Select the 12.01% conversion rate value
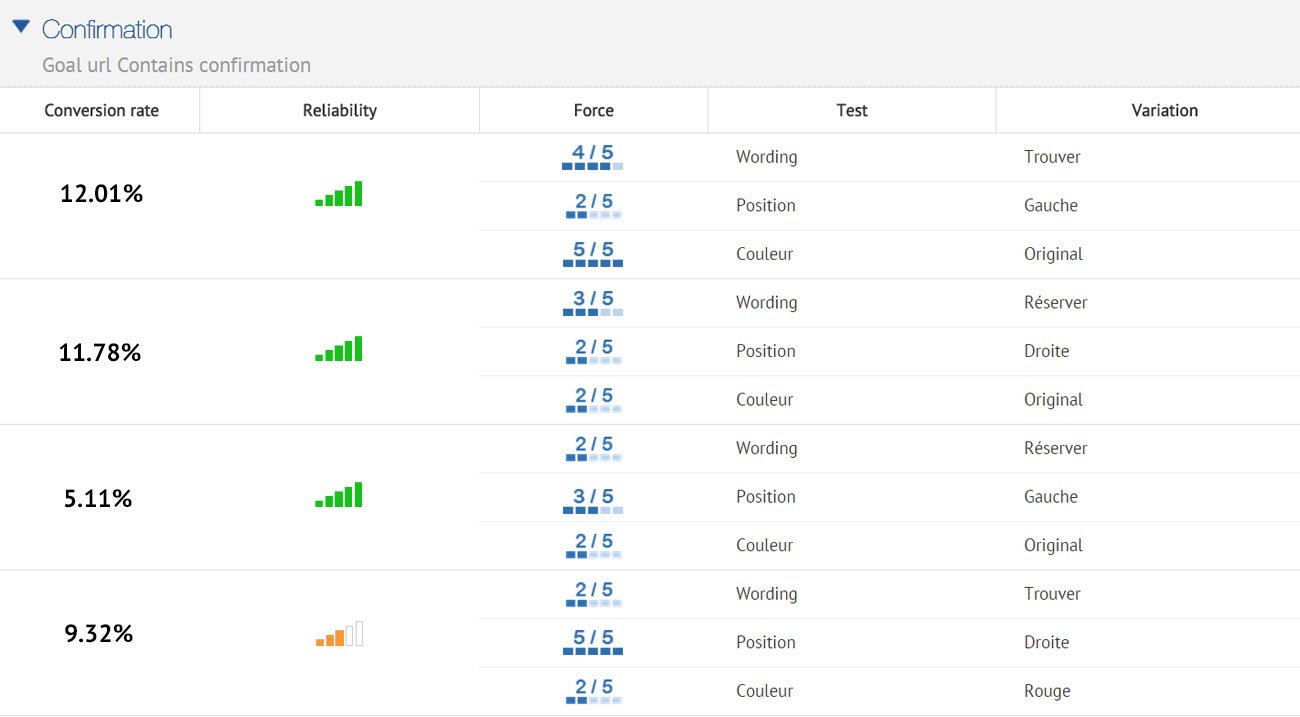1300x717 pixels. click(101, 194)
